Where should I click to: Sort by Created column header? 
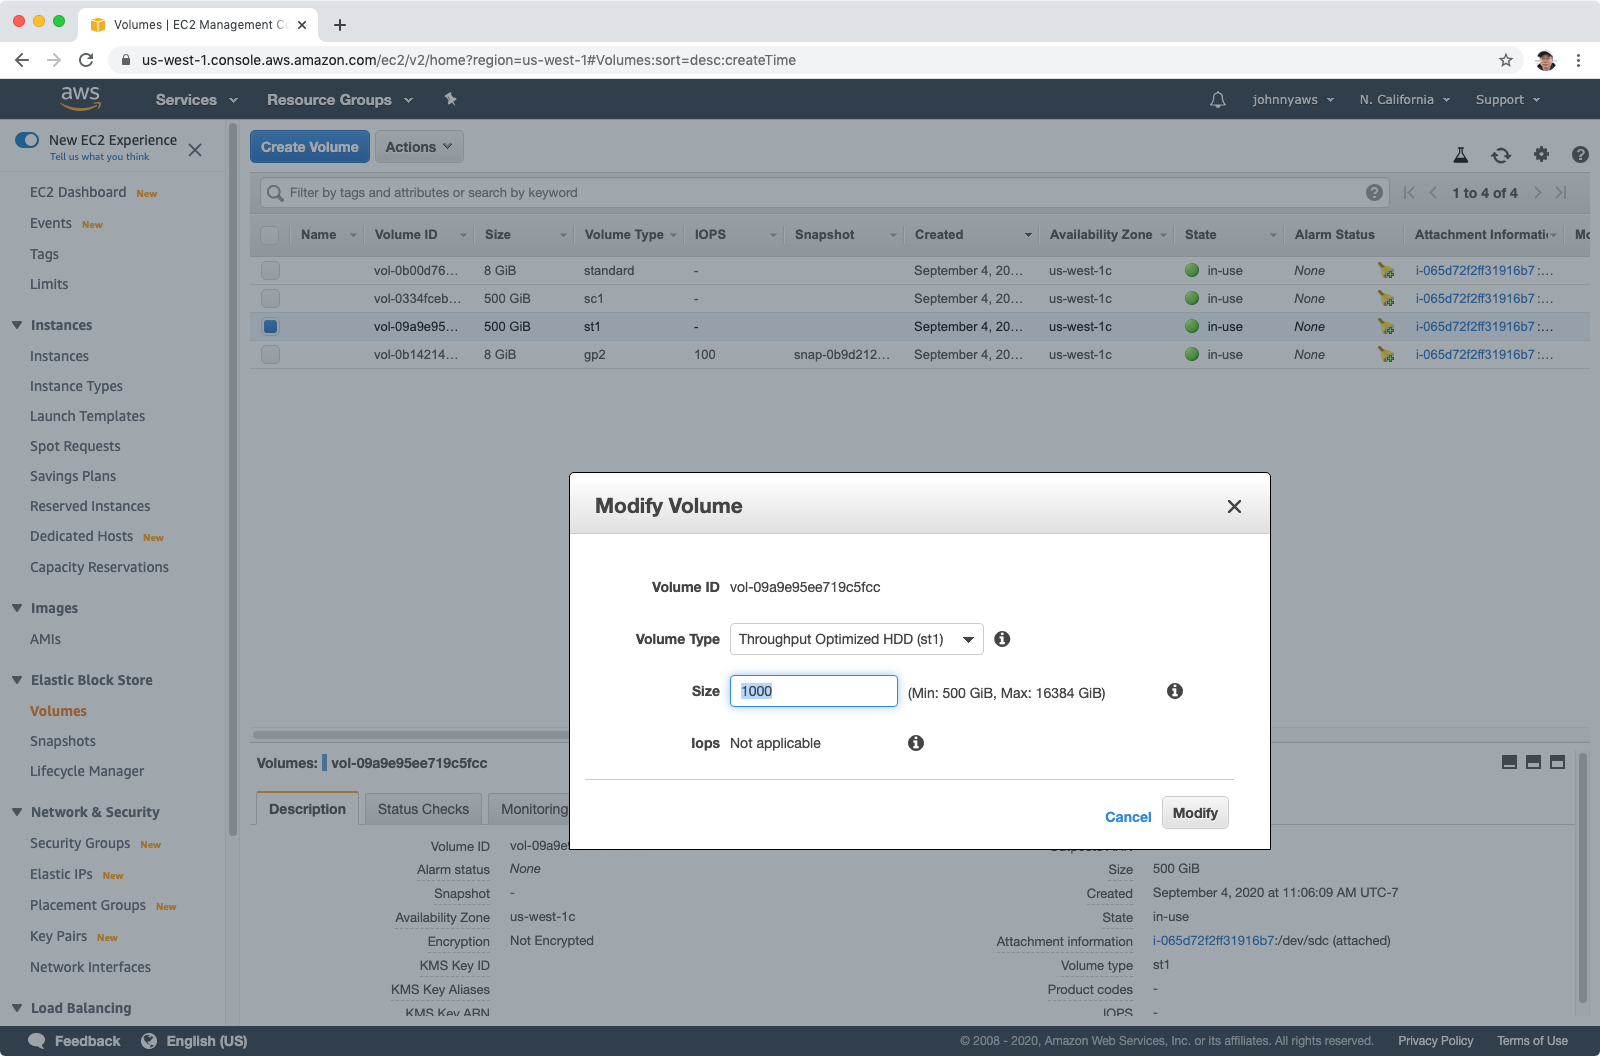[973, 235]
